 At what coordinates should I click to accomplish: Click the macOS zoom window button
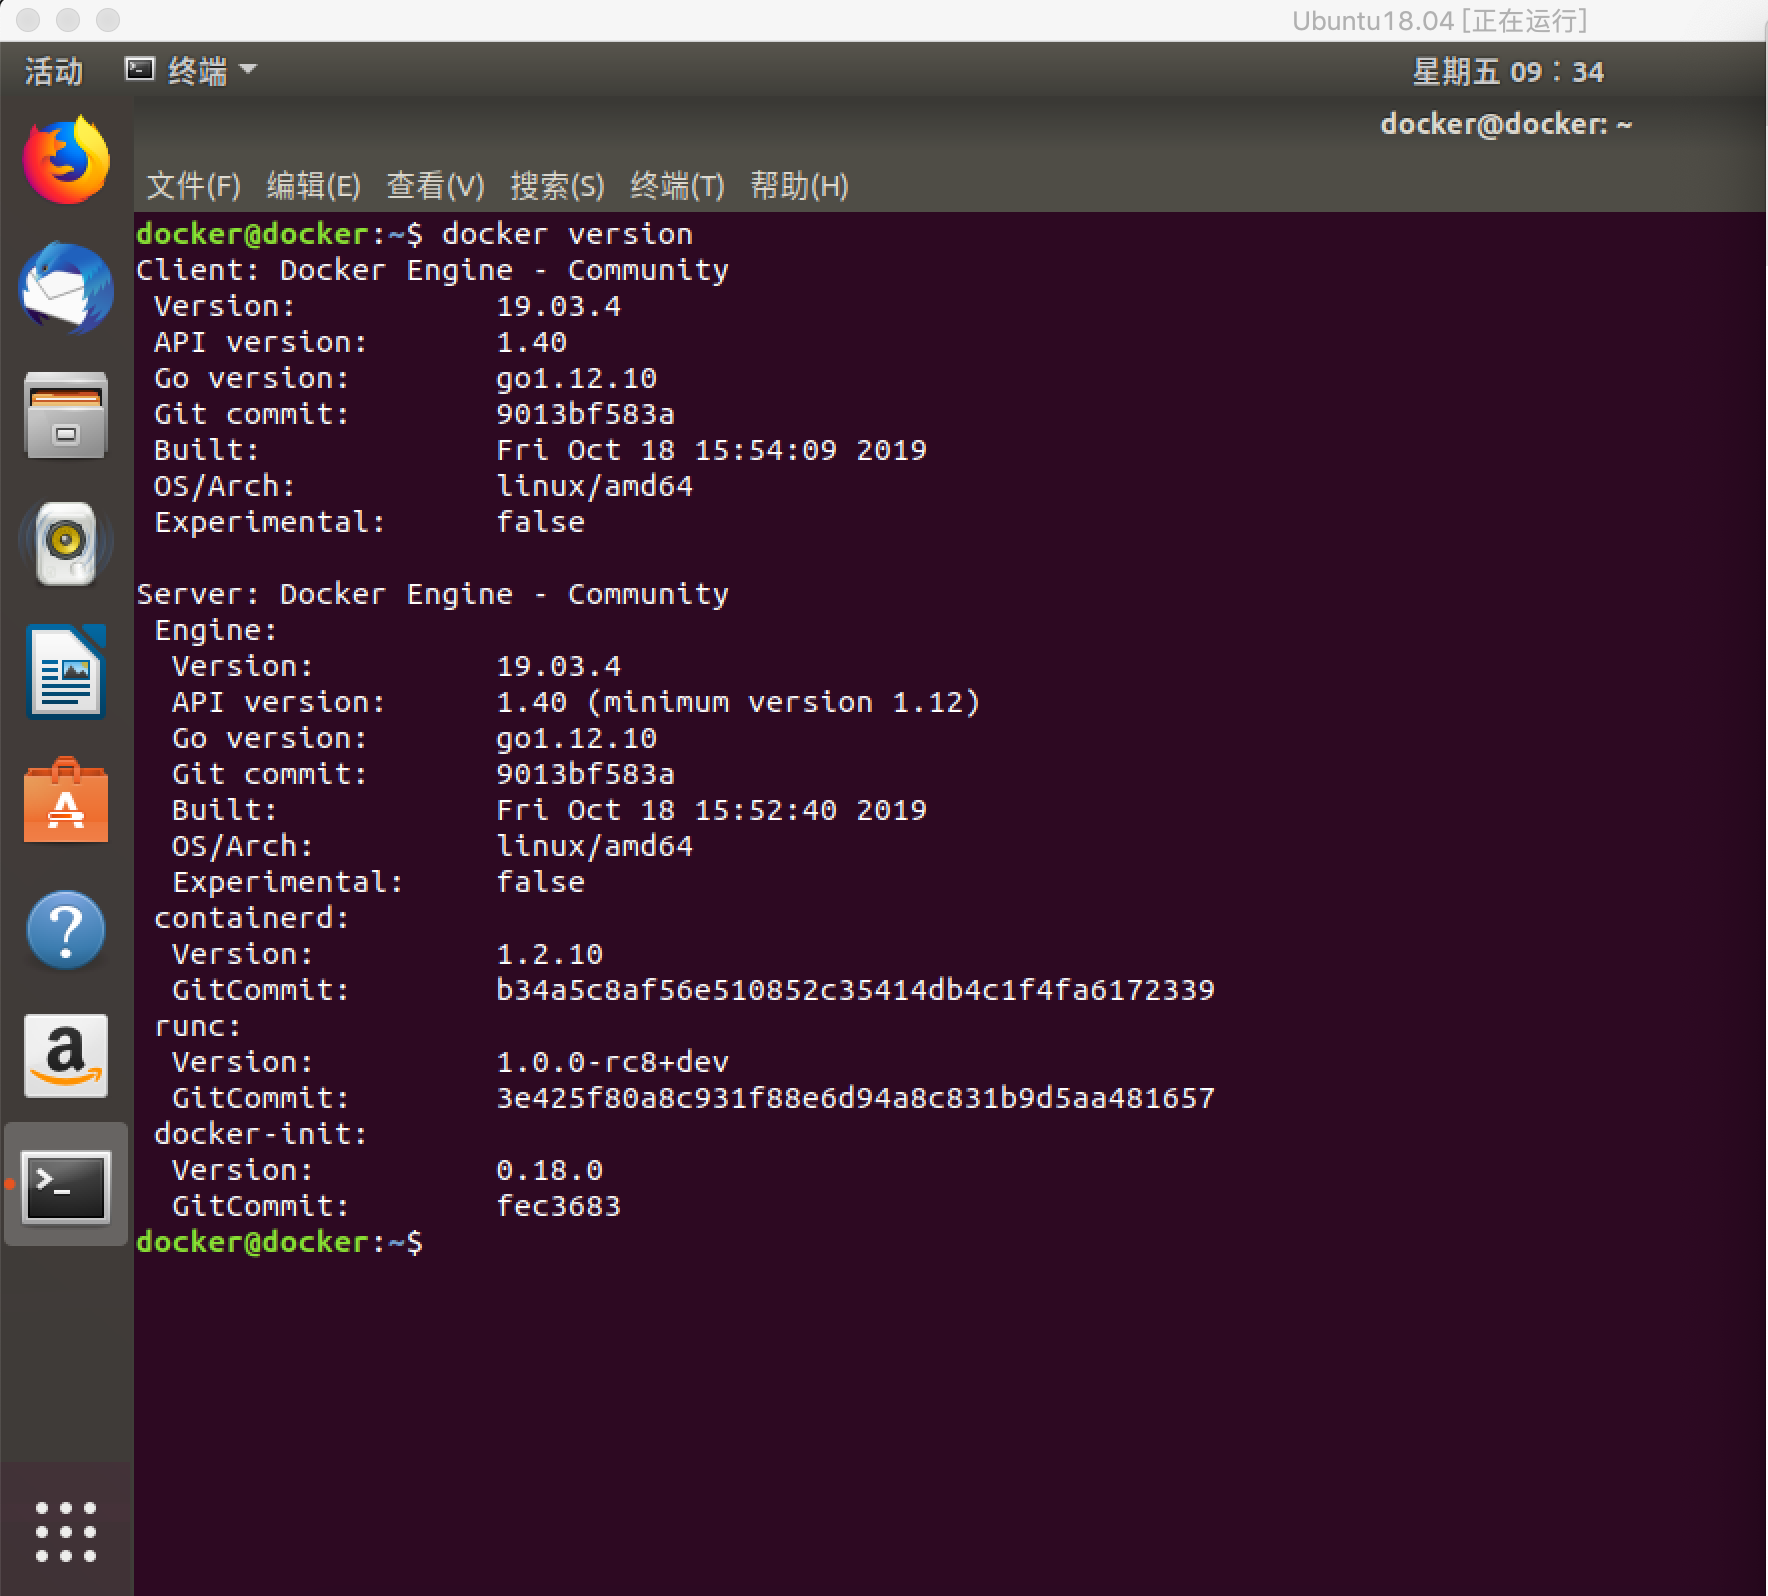point(108,20)
